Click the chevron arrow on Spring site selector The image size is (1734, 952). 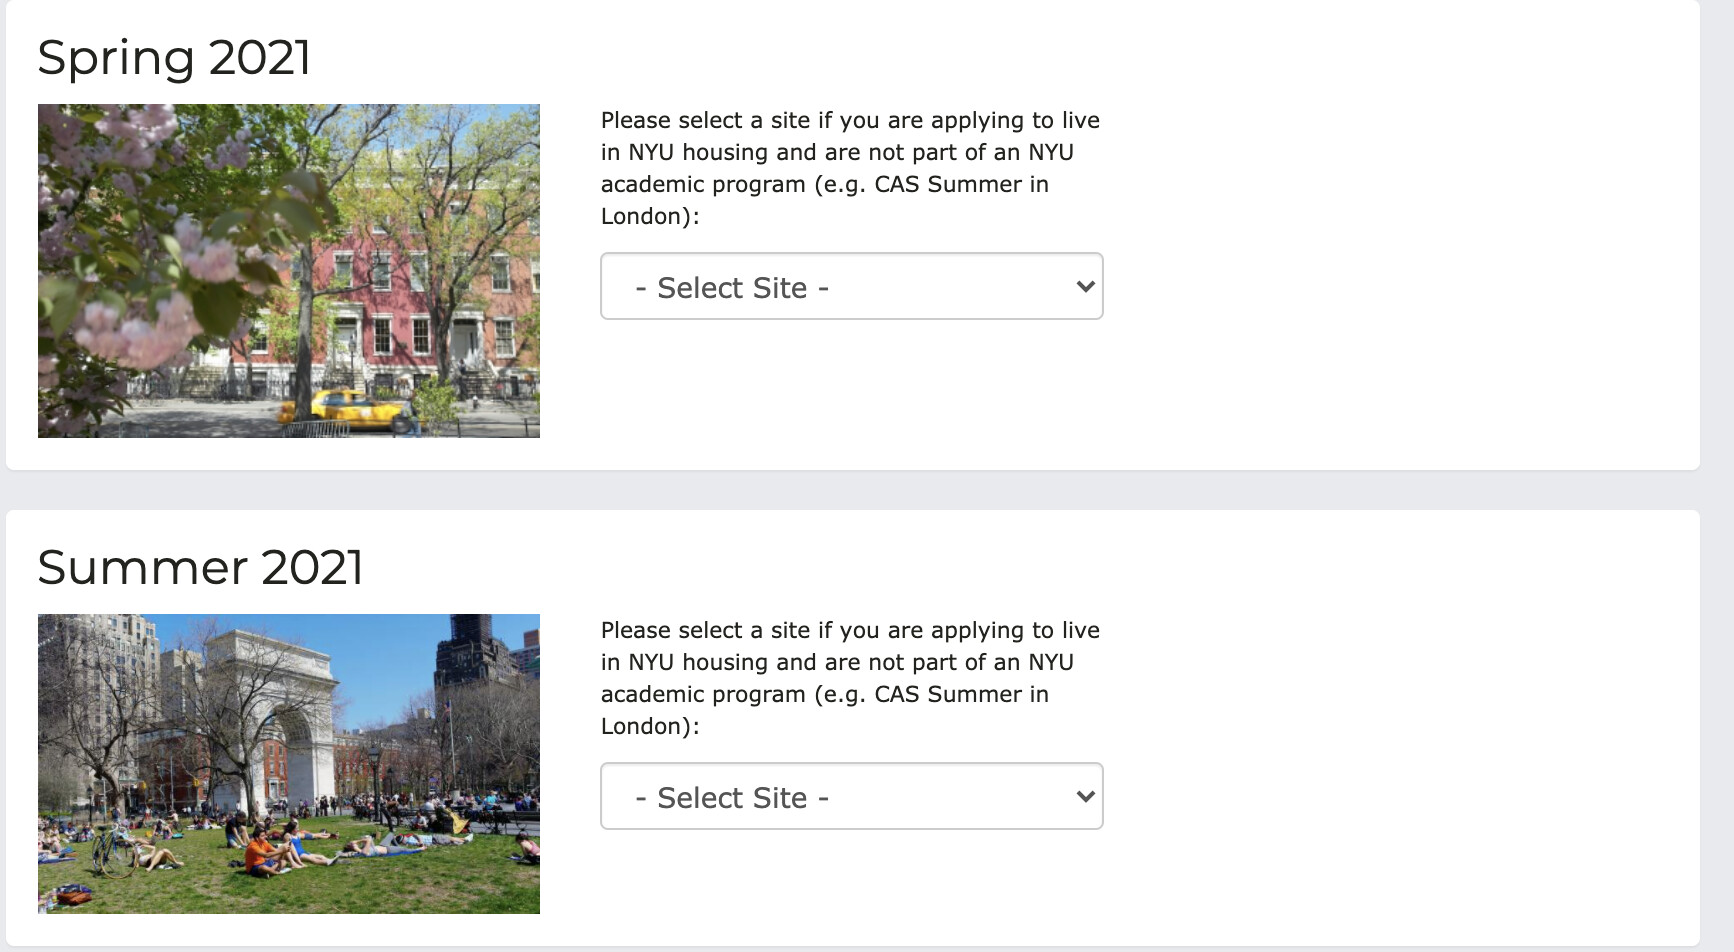click(x=1085, y=287)
